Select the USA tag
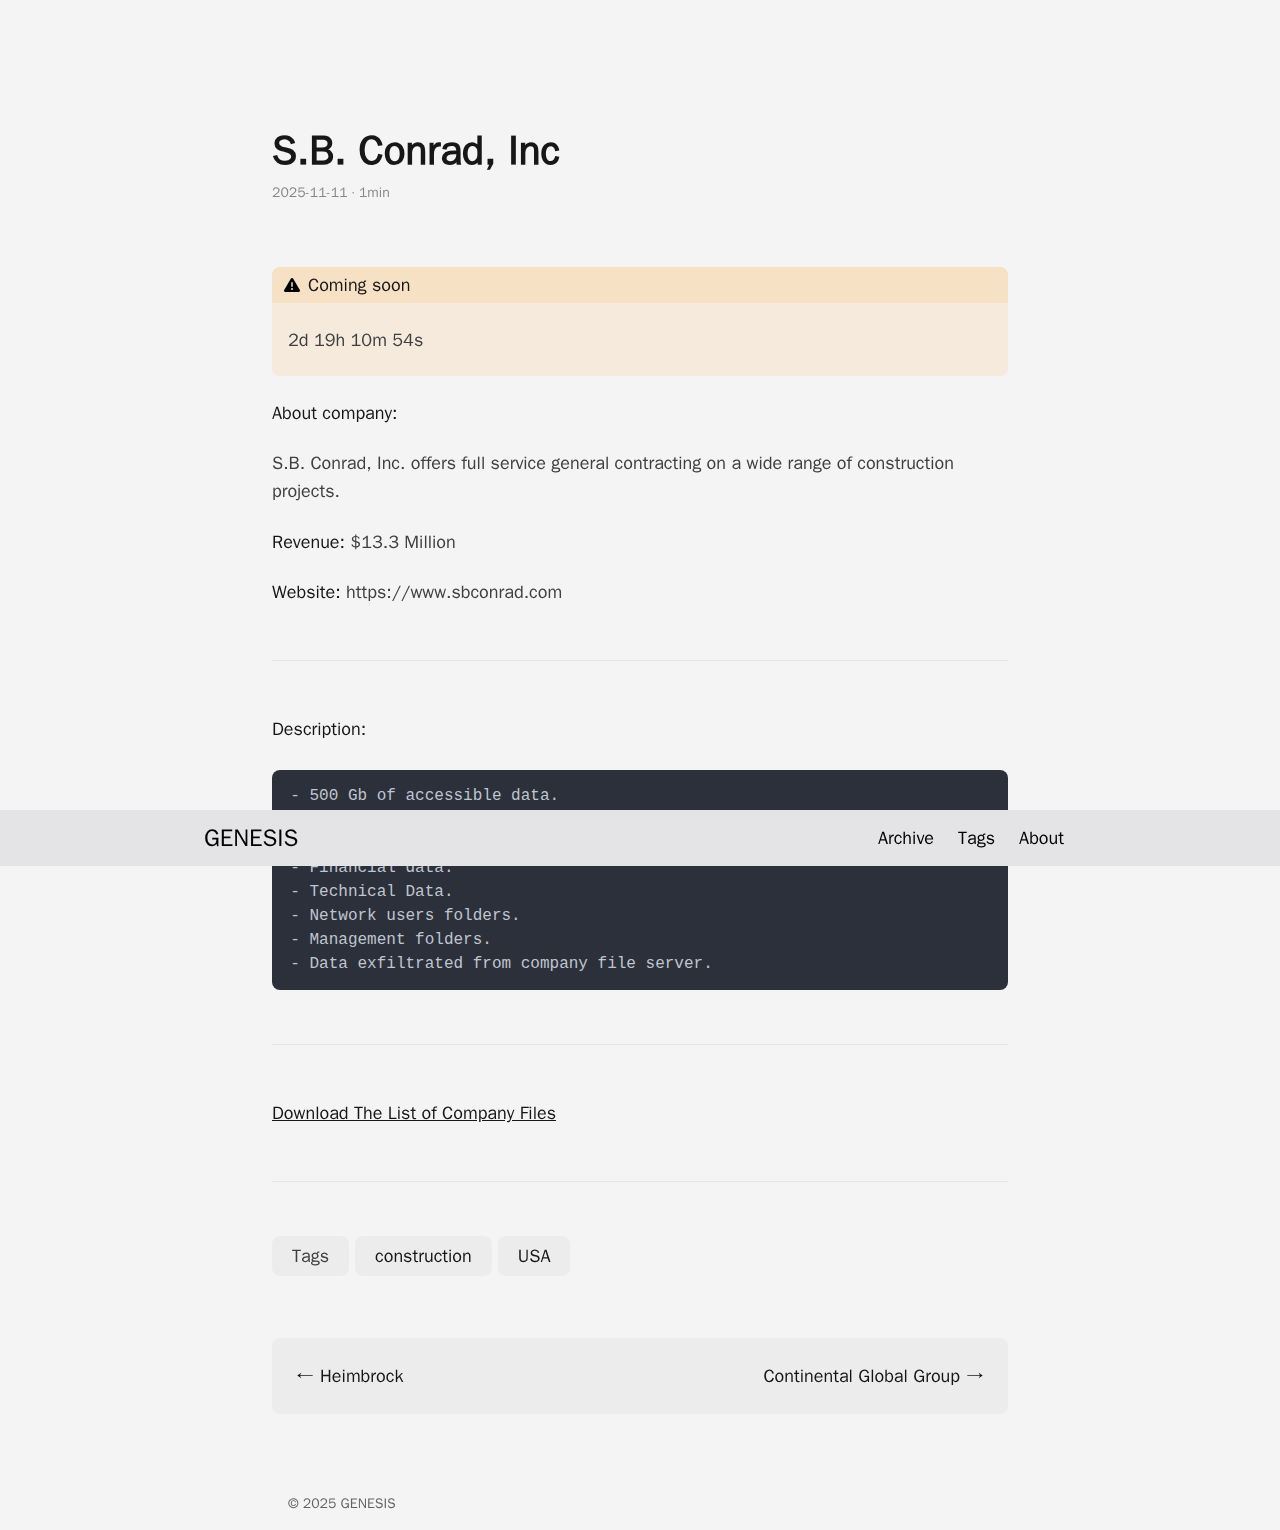The image size is (1280, 1530). [x=534, y=1256]
